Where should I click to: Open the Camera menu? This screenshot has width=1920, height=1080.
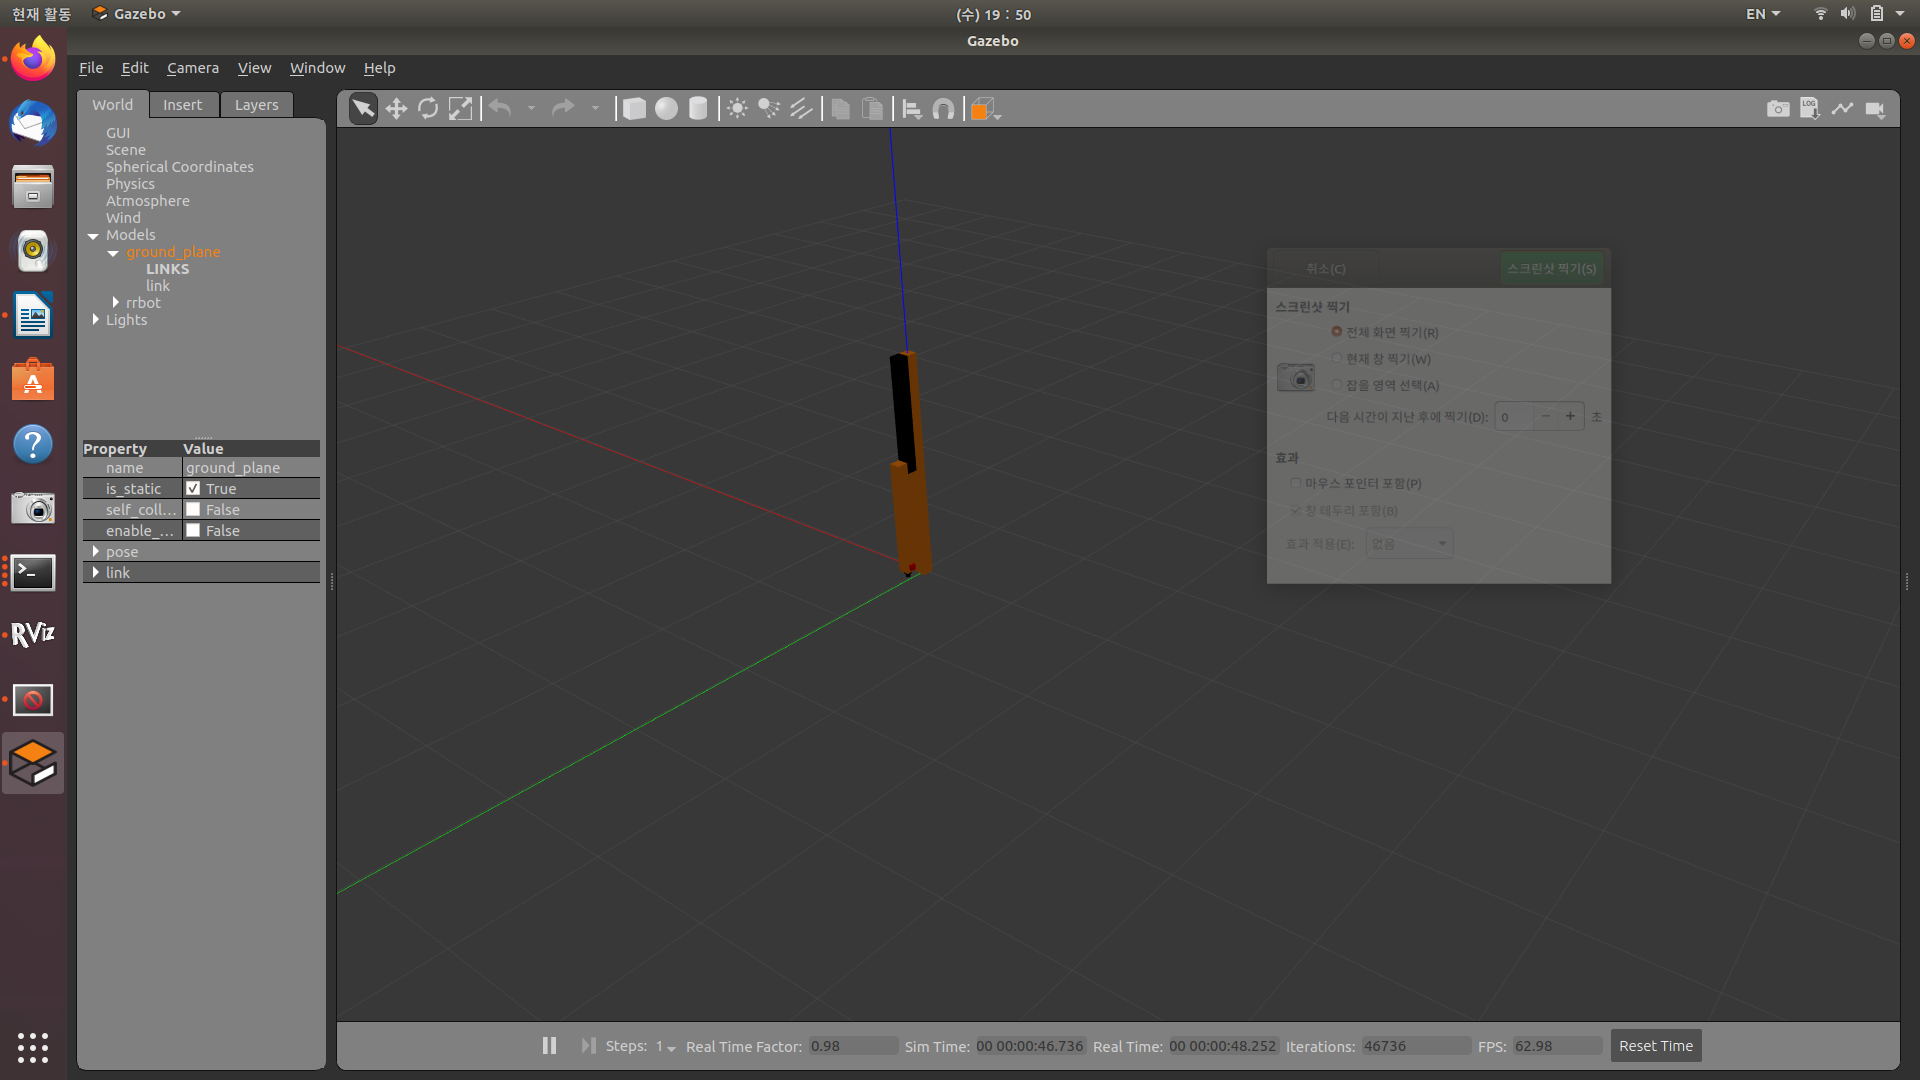coord(192,68)
